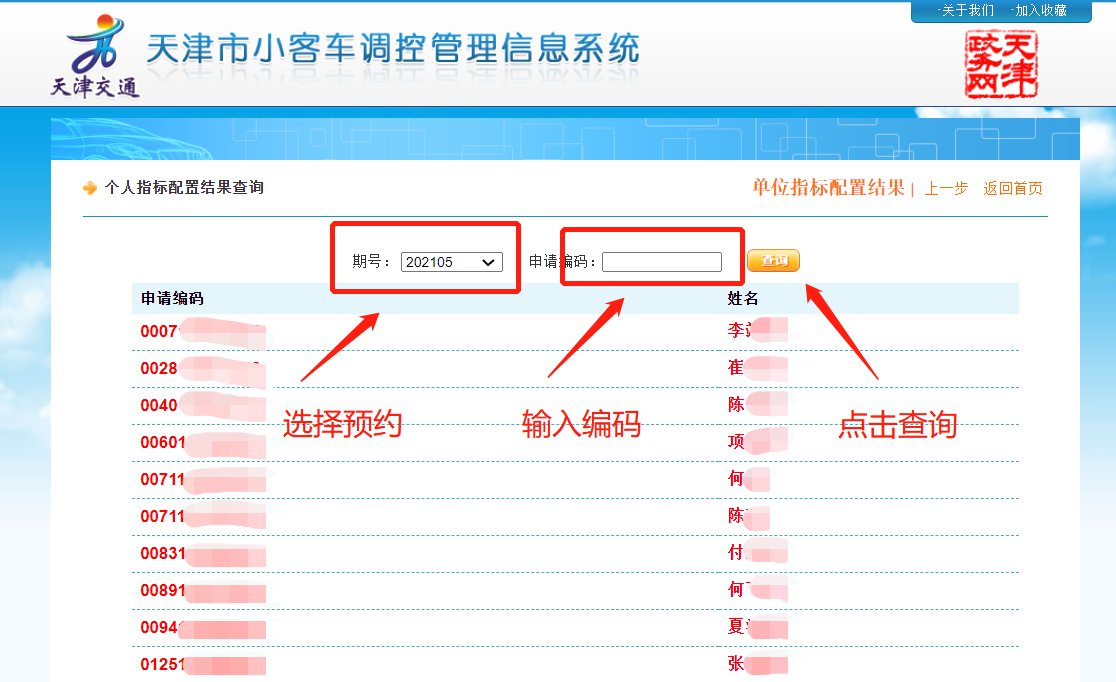Click the orange arrow icon beside 个人指标配置结果查询

pos(90,188)
